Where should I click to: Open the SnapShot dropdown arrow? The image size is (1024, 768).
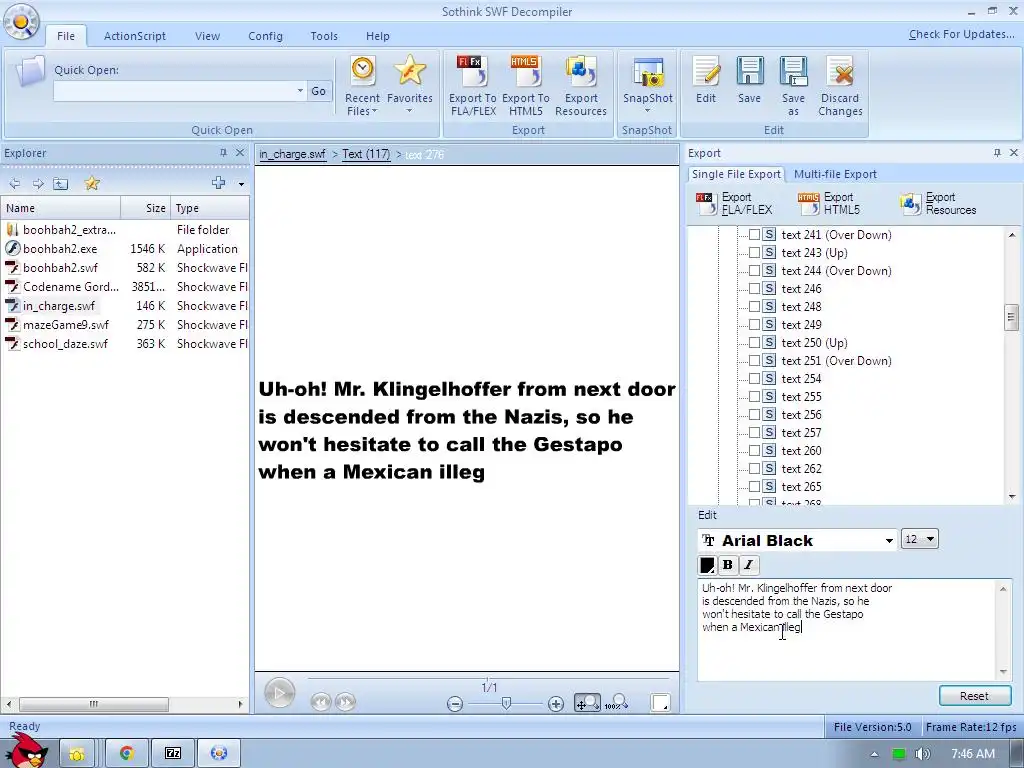coord(648,111)
